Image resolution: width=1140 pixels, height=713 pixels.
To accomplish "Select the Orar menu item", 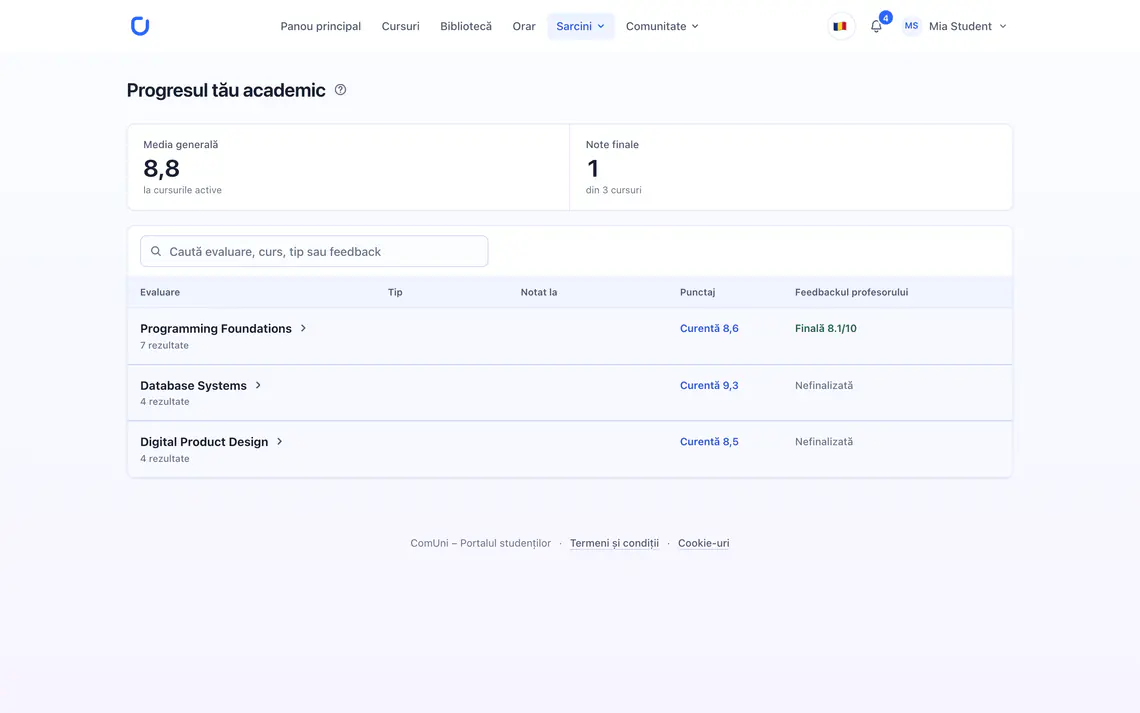I will pyautogui.click(x=523, y=26).
